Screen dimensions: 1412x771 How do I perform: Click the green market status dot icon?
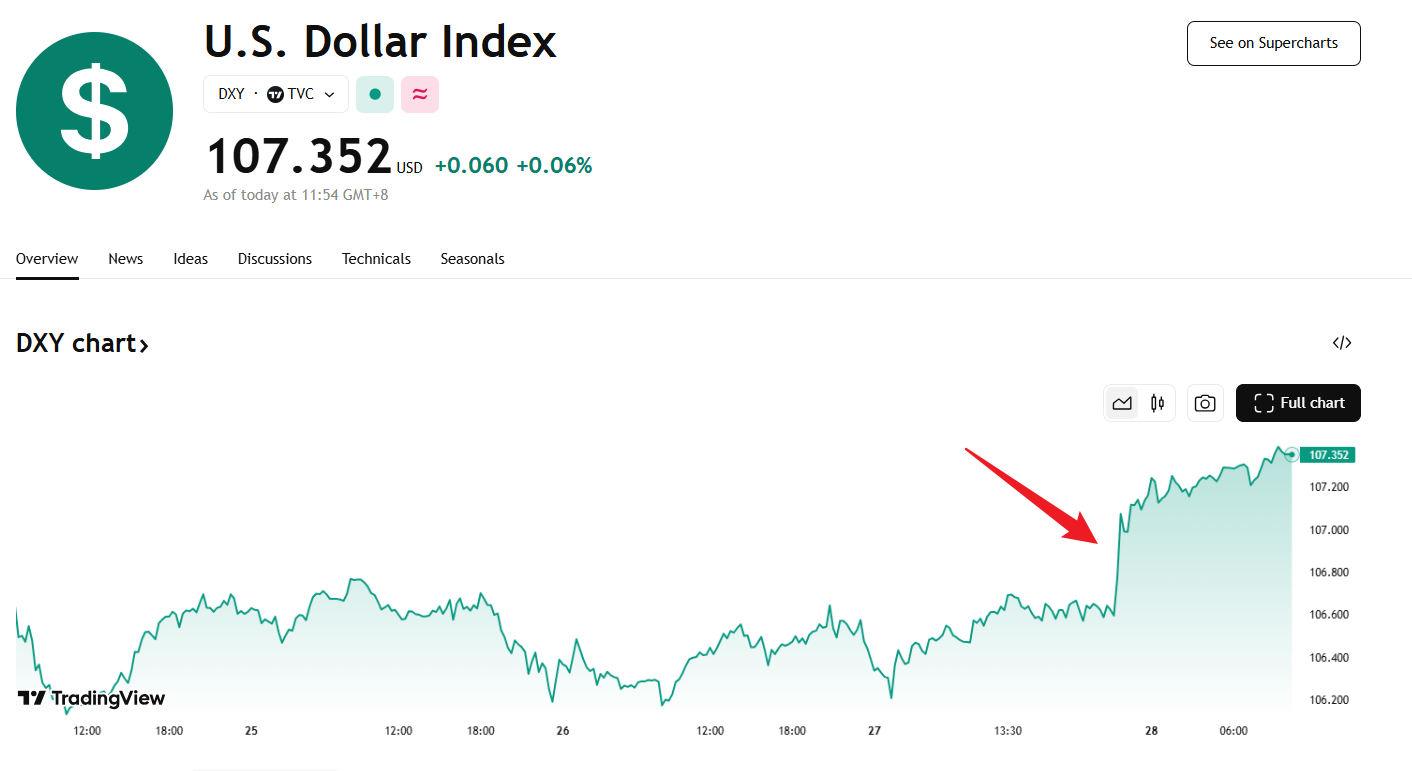coord(375,94)
